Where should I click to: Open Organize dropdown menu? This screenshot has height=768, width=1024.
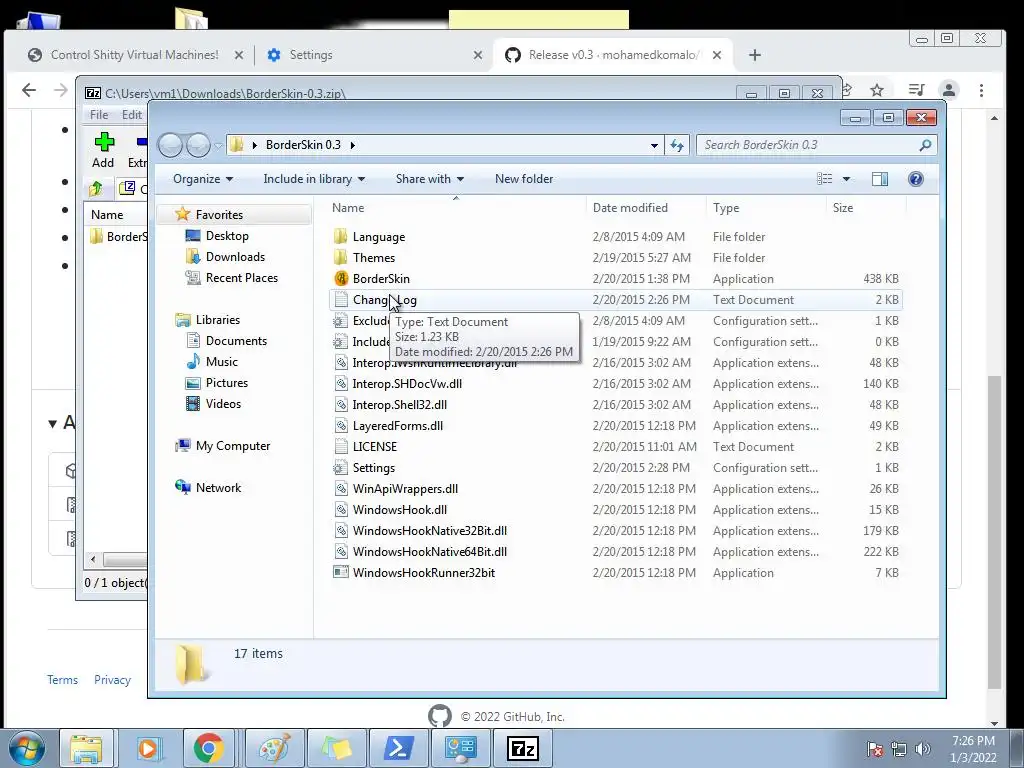[x=202, y=179]
